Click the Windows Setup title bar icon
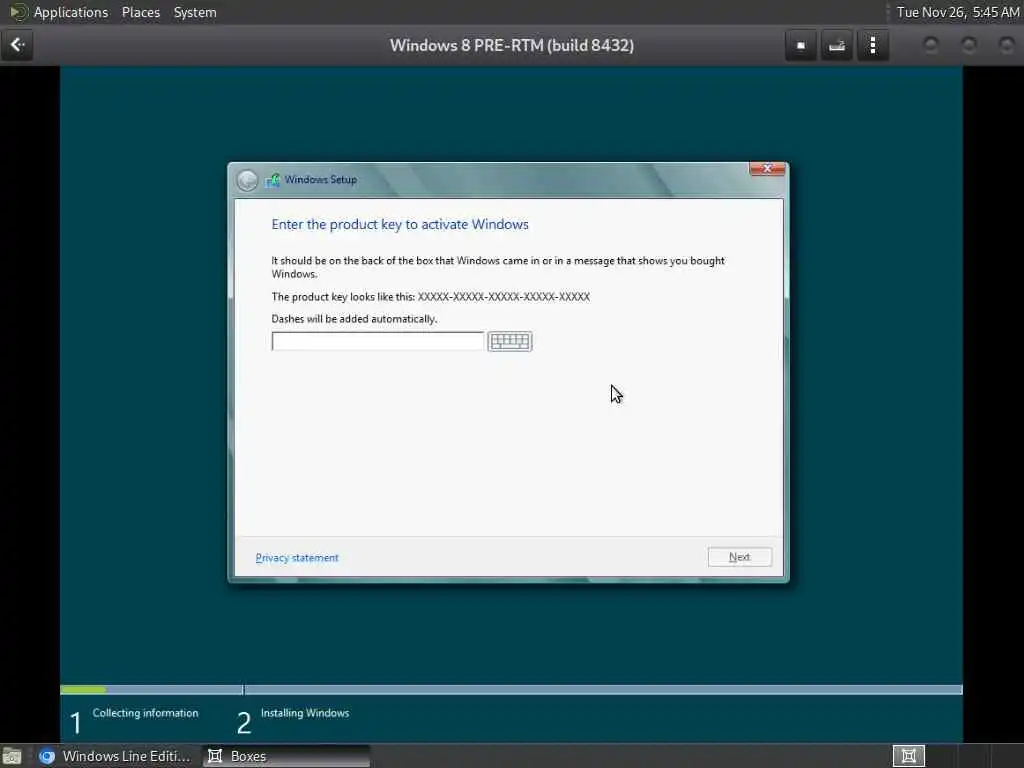The width and height of the screenshot is (1024, 768). [272, 180]
